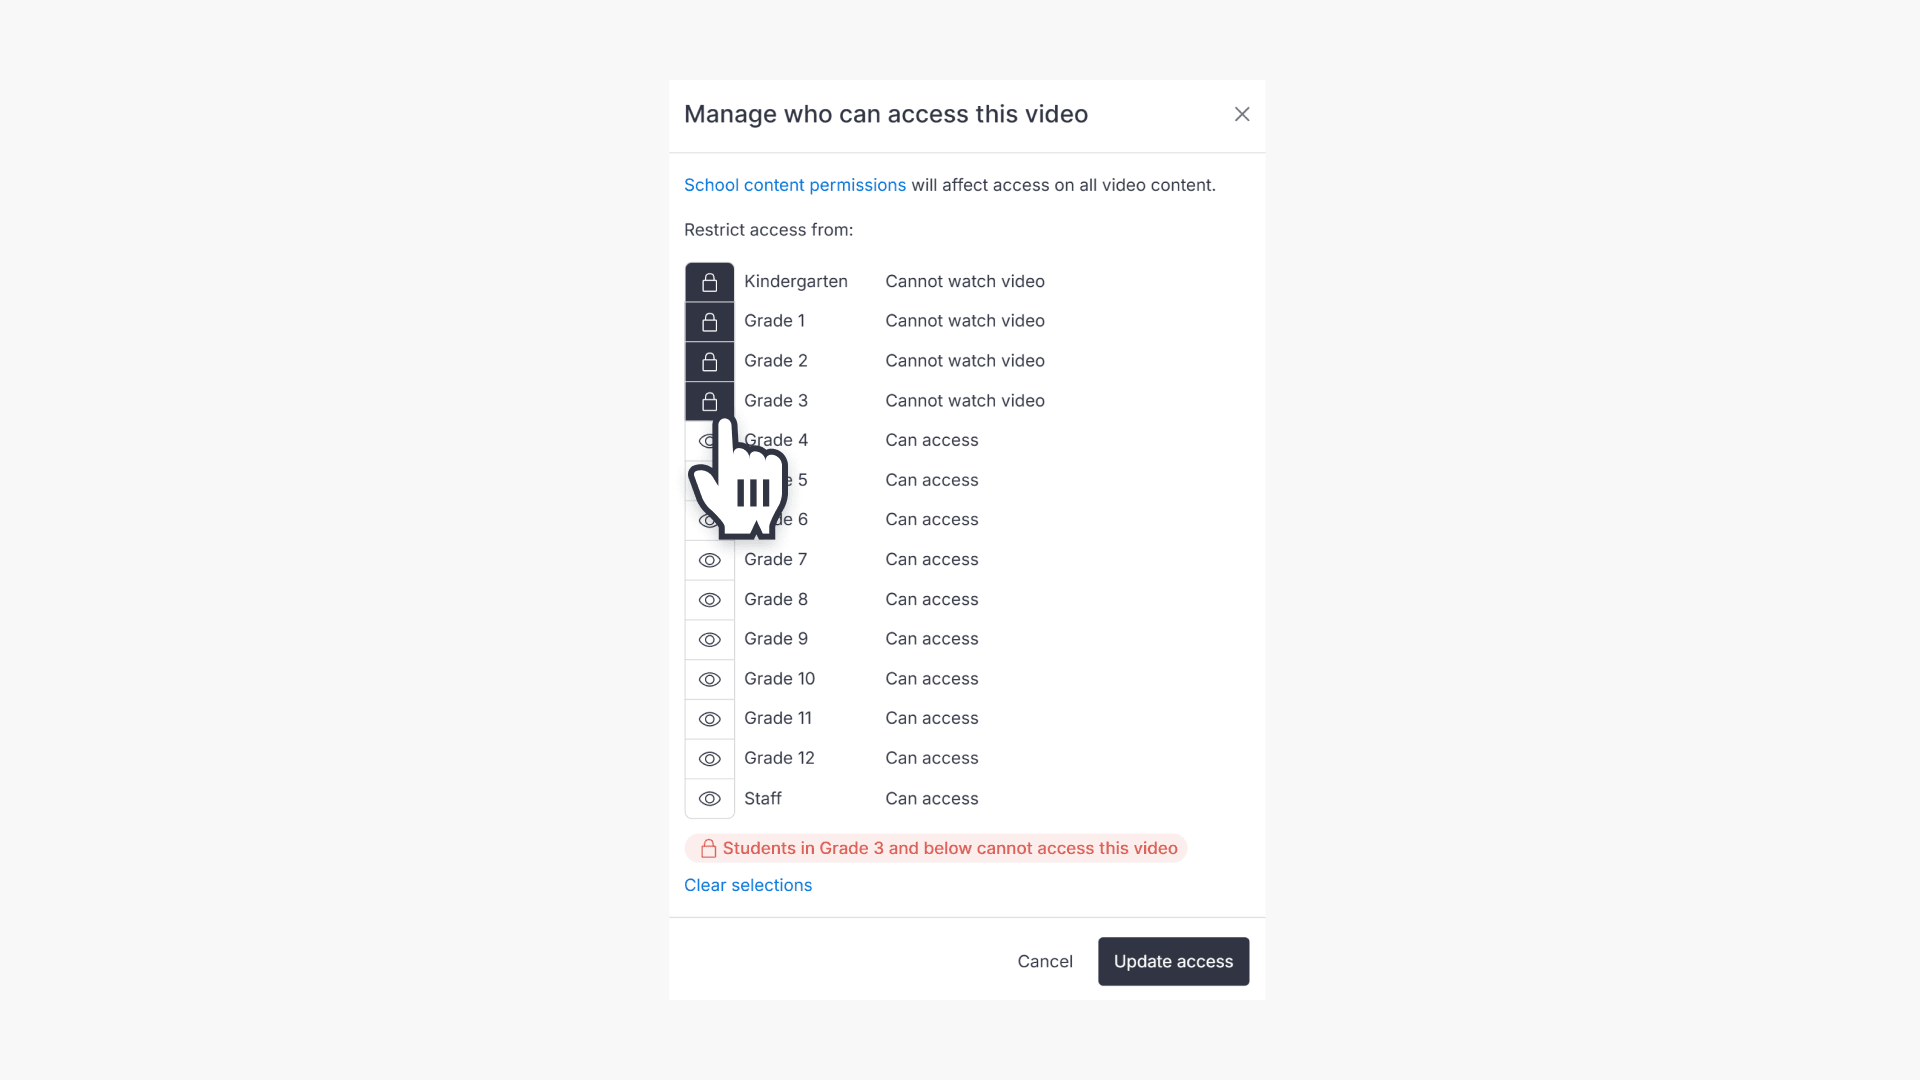This screenshot has height=1080, width=1920.
Task: Toggle visibility for Grade 8
Action: click(709, 599)
